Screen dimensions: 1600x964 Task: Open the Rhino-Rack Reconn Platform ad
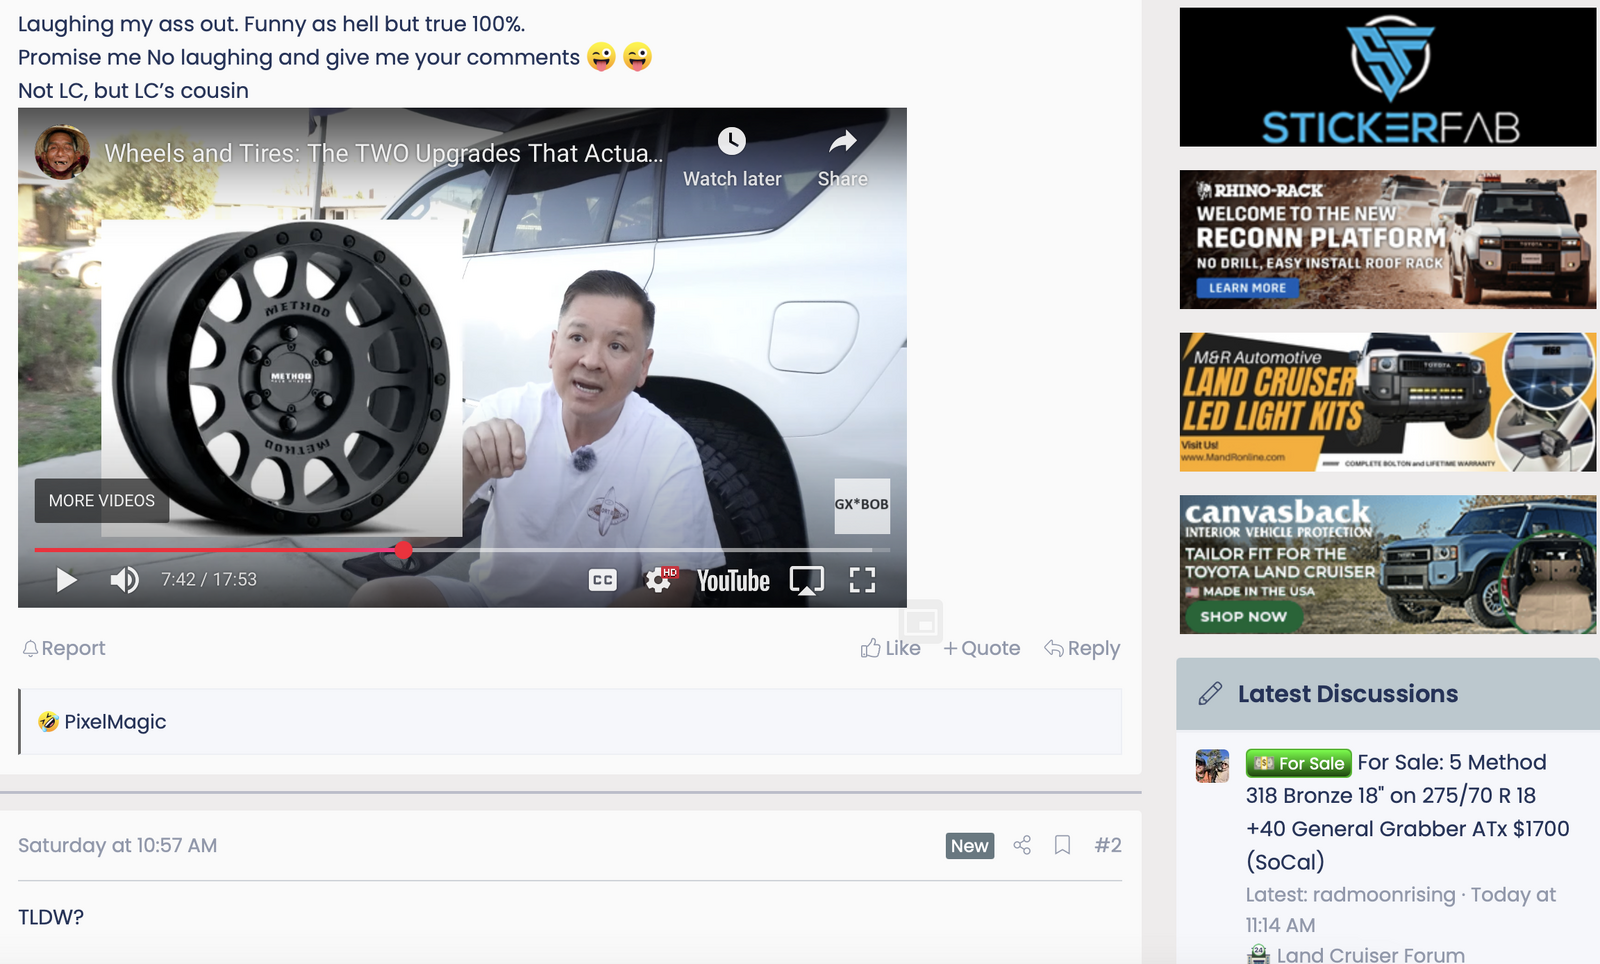pyautogui.click(x=1388, y=240)
